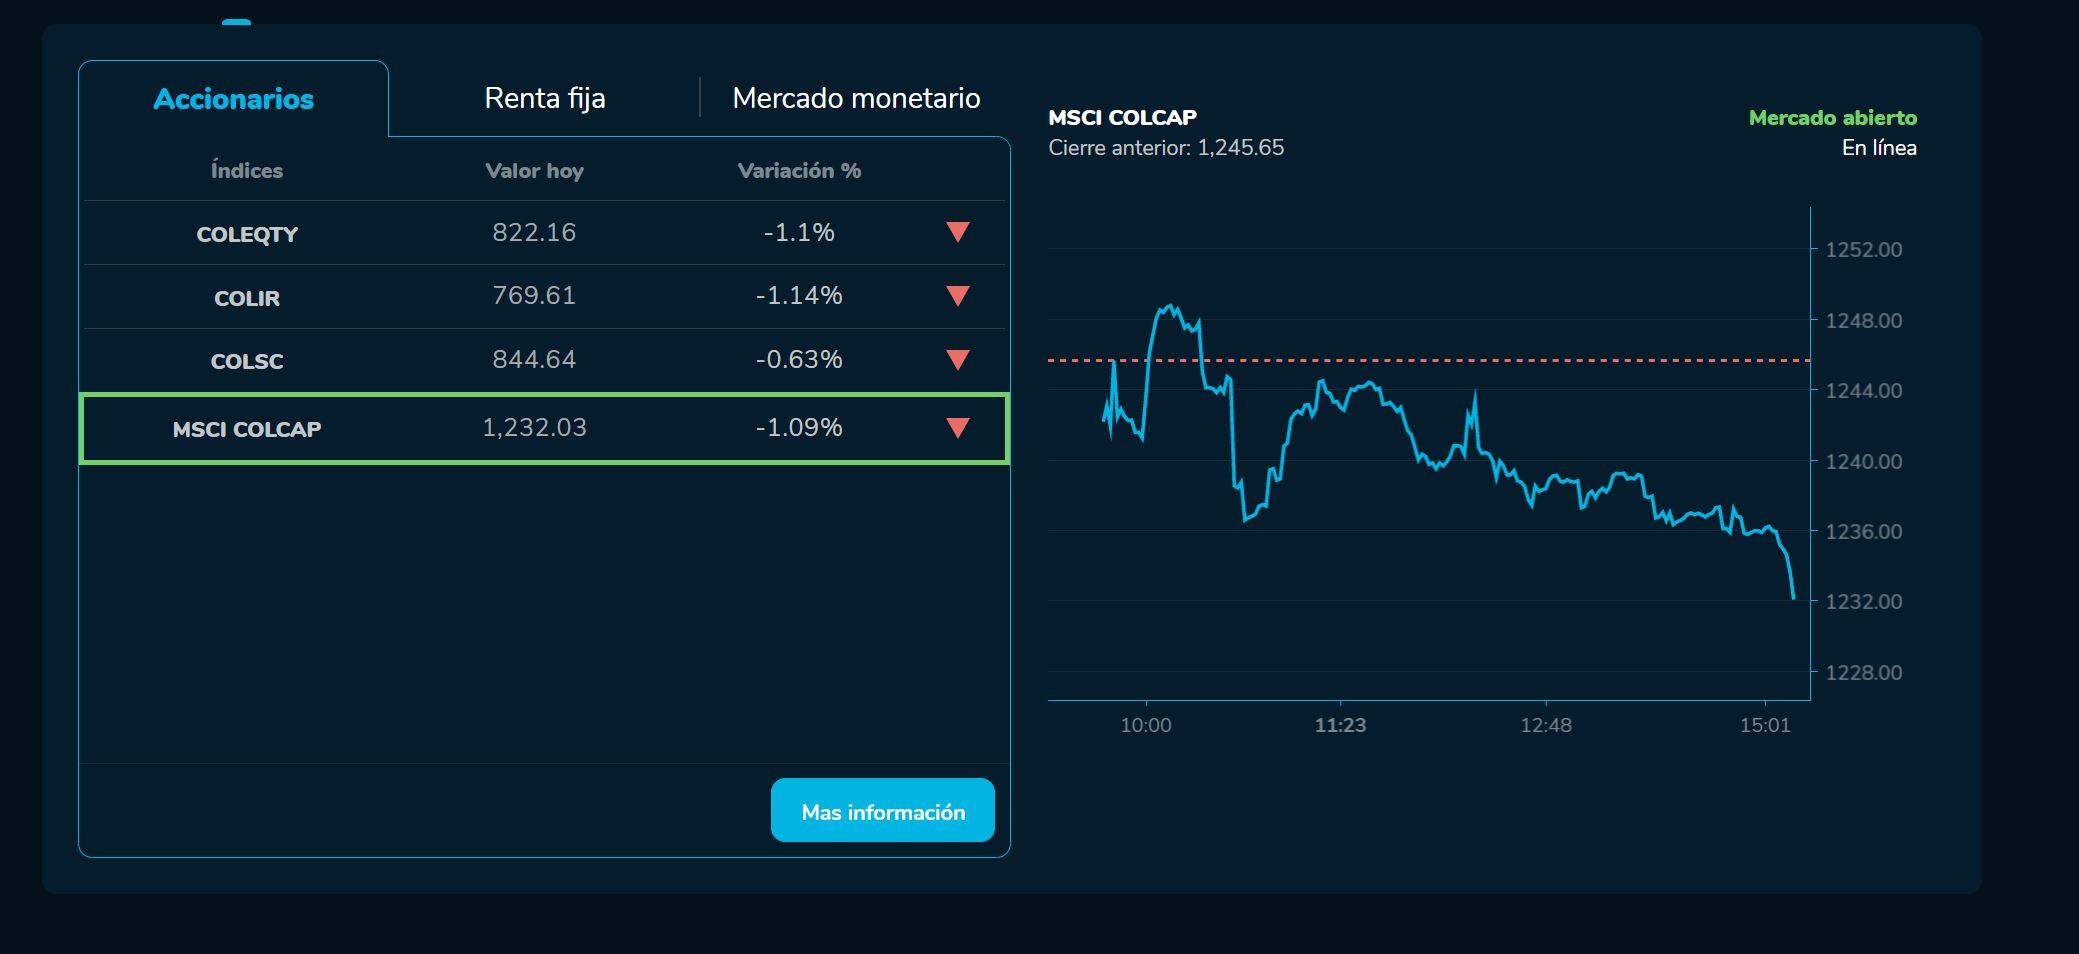This screenshot has height=954, width=2079.
Task: Switch to the 'Renta fija' tab
Action: pyautogui.click(x=545, y=97)
